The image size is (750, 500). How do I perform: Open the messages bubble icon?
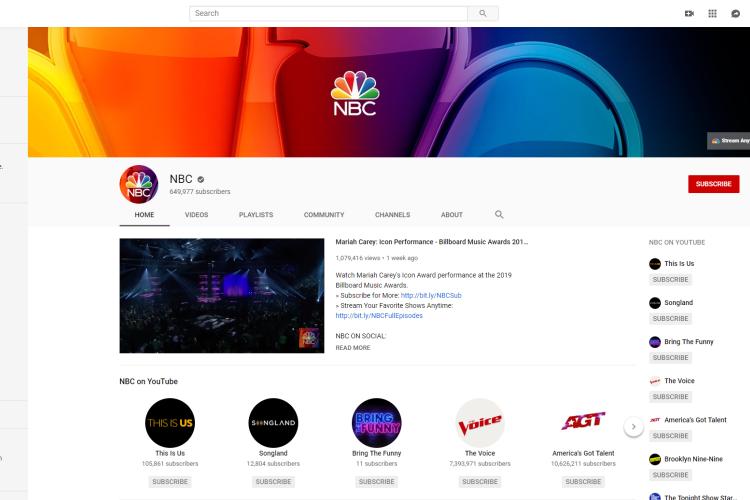click(736, 13)
